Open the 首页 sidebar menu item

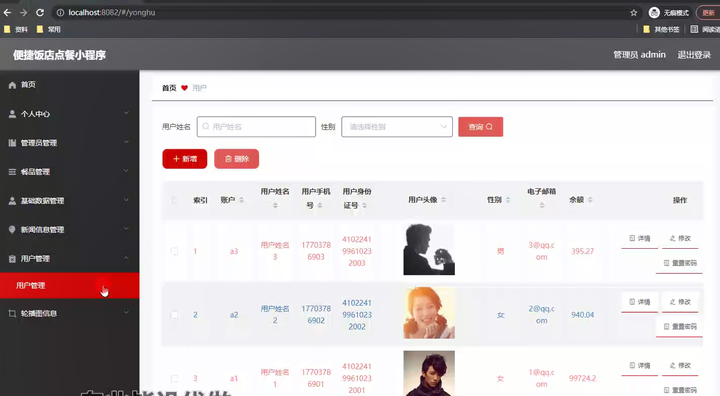click(x=69, y=85)
